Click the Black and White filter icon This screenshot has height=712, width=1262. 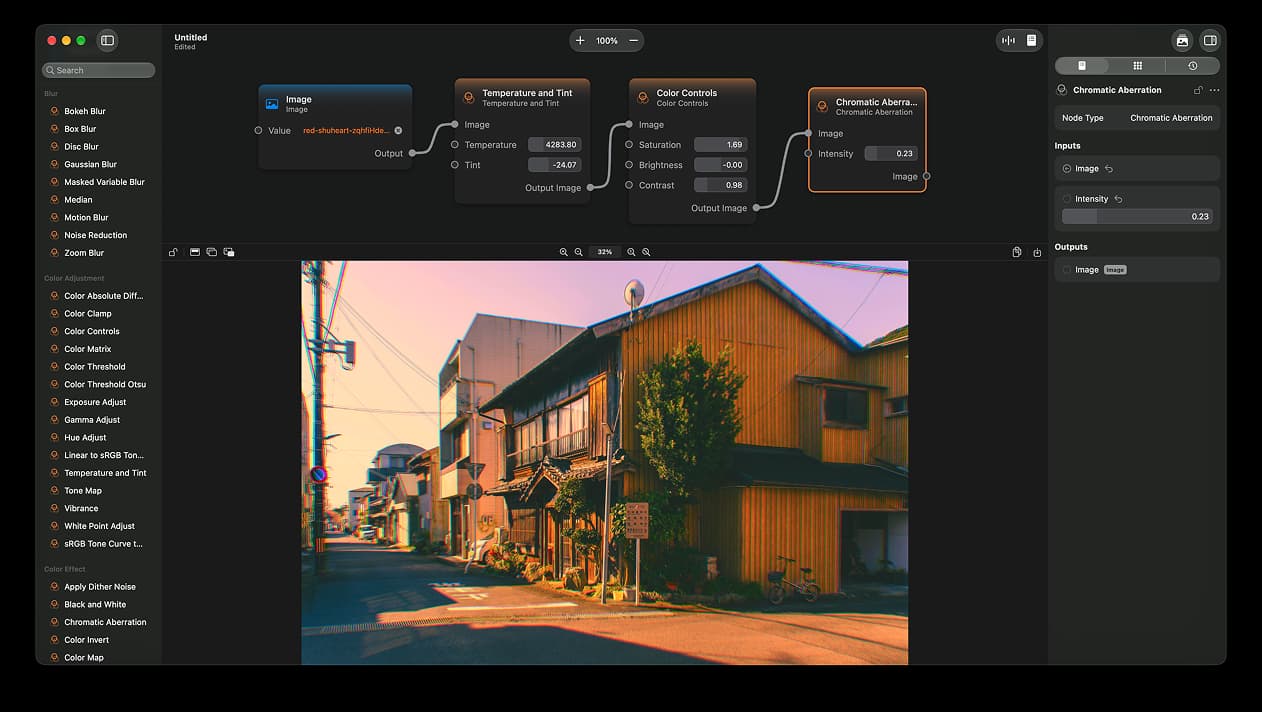click(55, 605)
